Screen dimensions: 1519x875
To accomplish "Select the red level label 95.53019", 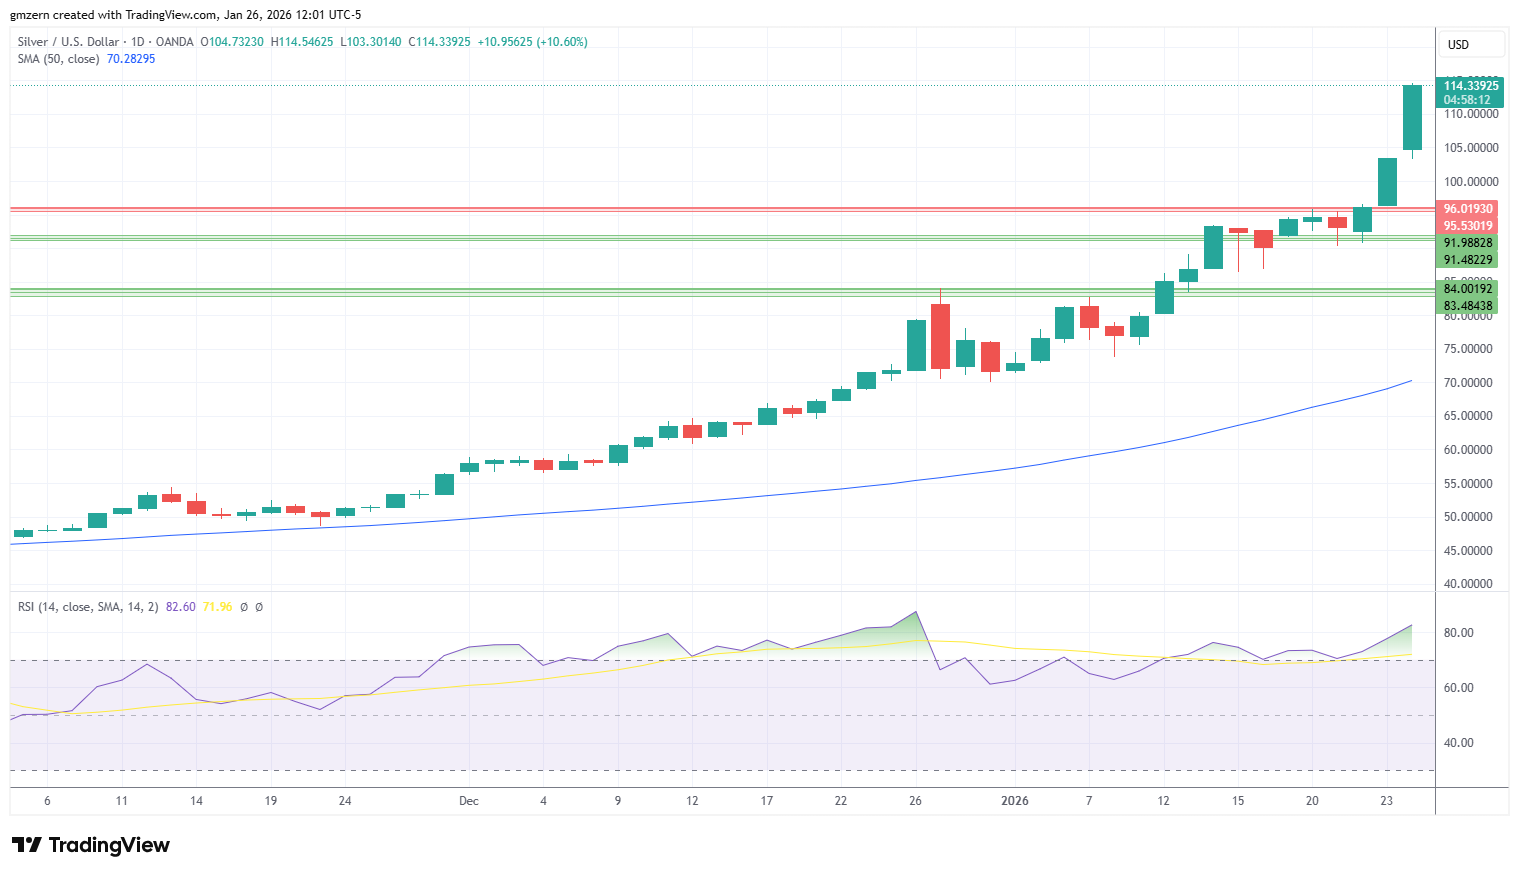I will (1468, 226).
